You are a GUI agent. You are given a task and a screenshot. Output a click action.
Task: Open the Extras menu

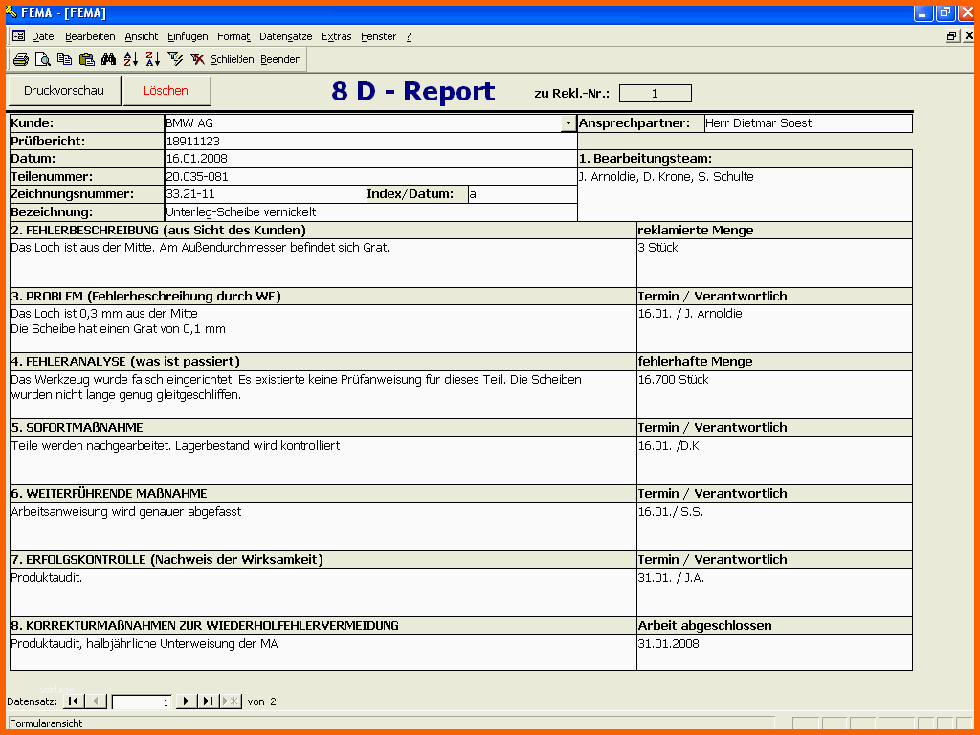pyautogui.click(x=336, y=36)
